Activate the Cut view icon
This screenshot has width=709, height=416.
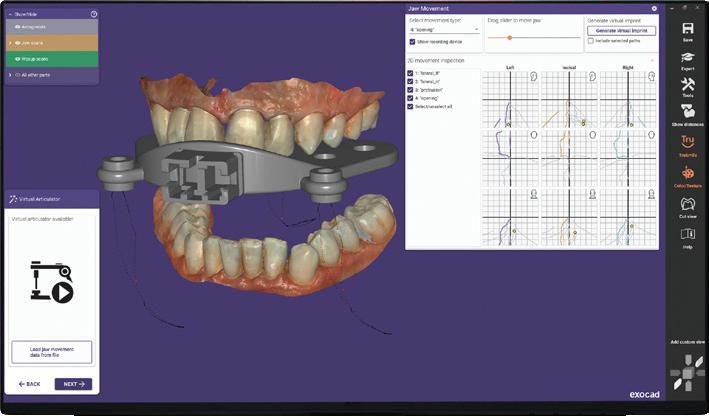[x=687, y=204]
